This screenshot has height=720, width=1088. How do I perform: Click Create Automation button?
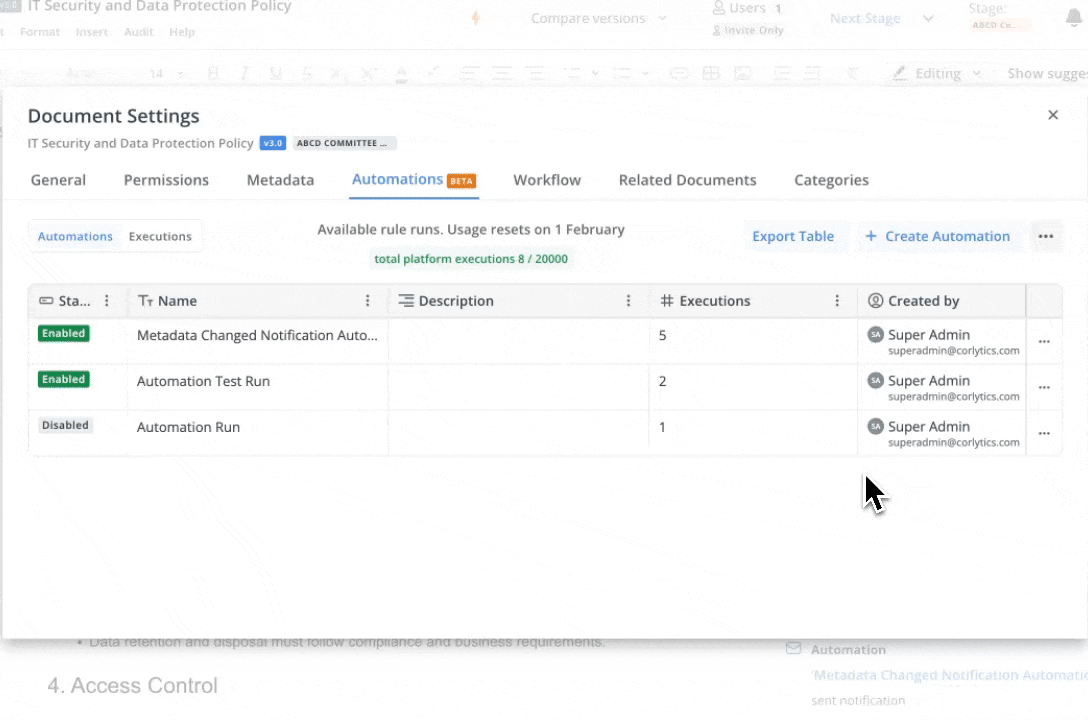tap(937, 237)
